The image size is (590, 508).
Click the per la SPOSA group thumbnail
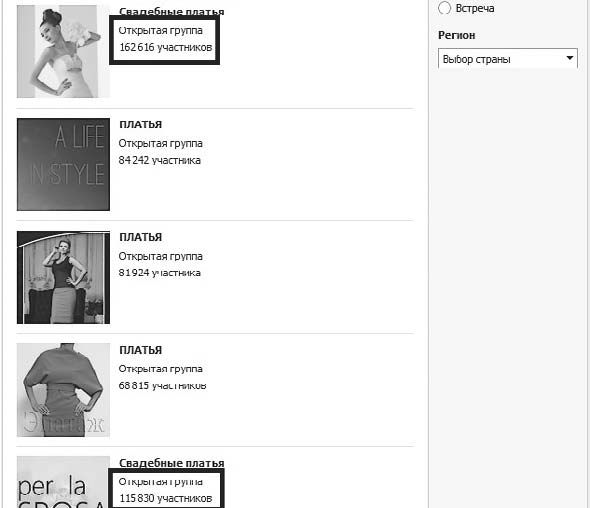[63, 482]
